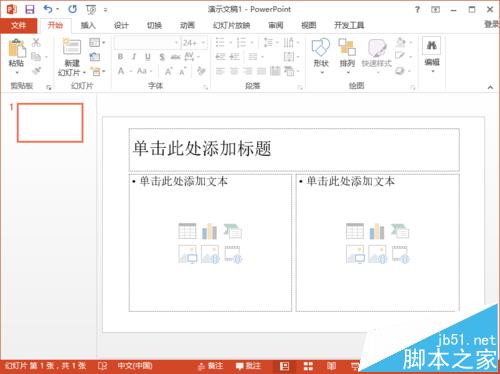This screenshot has width=500, height=374.
Task: Open the Line Spacing dropdown
Action: point(271,42)
